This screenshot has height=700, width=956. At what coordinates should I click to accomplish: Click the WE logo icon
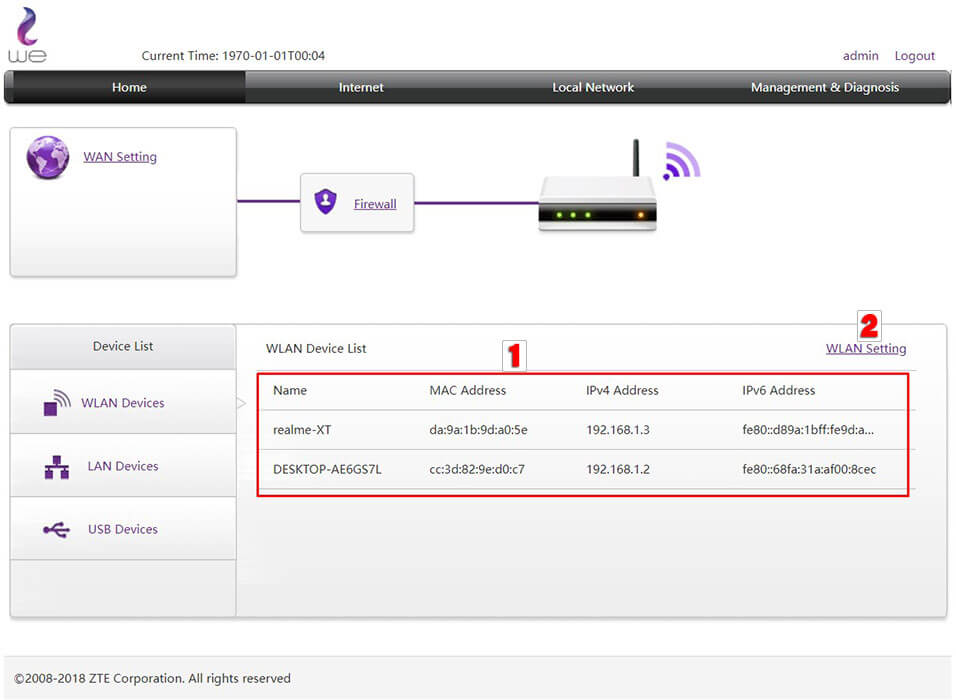pos(27,28)
